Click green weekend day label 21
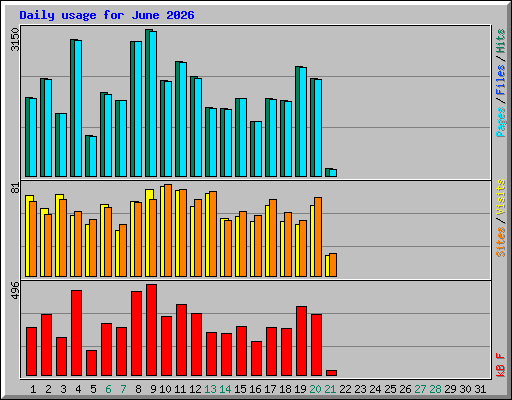The image size is (512, 400). 330,389
